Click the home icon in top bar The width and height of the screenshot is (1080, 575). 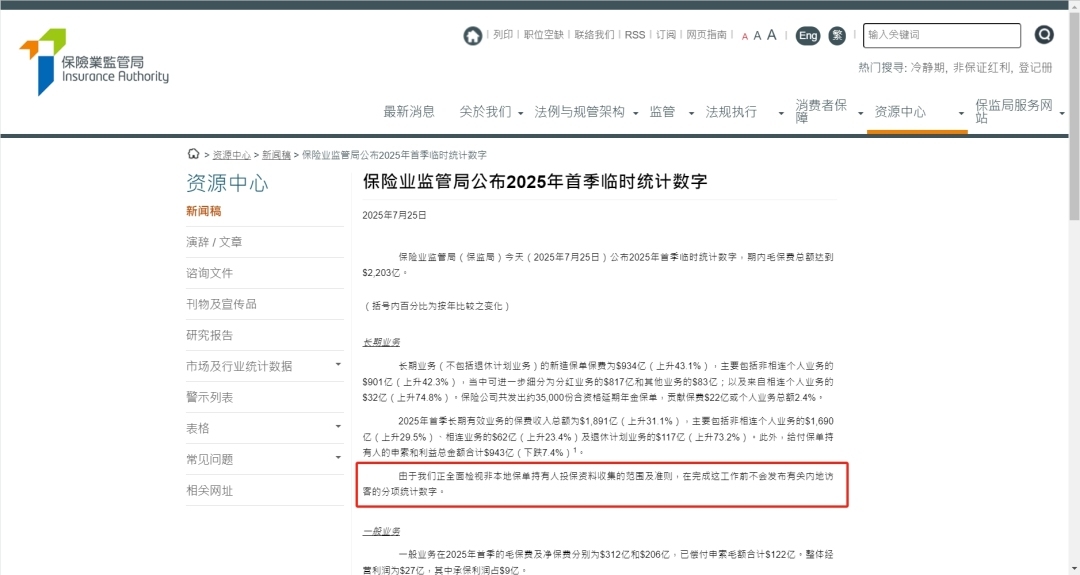point(472,36)
